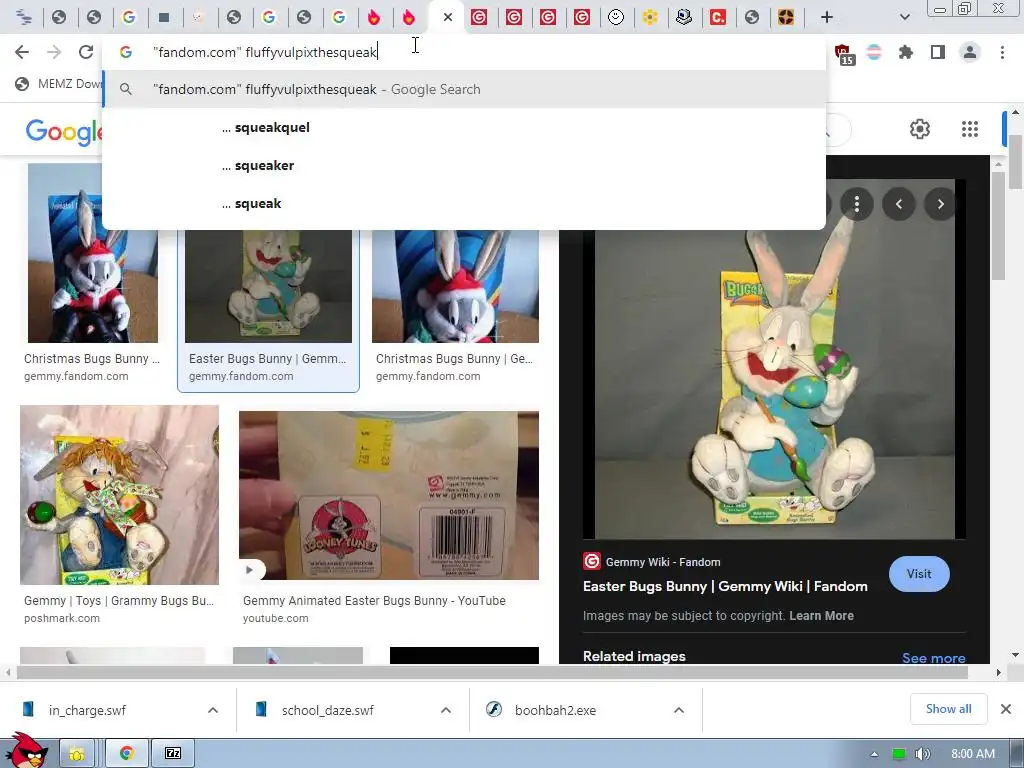The width and height of the screenshot is (1024, 768).
Task: Close the downloads bar
Action: 1006,709
